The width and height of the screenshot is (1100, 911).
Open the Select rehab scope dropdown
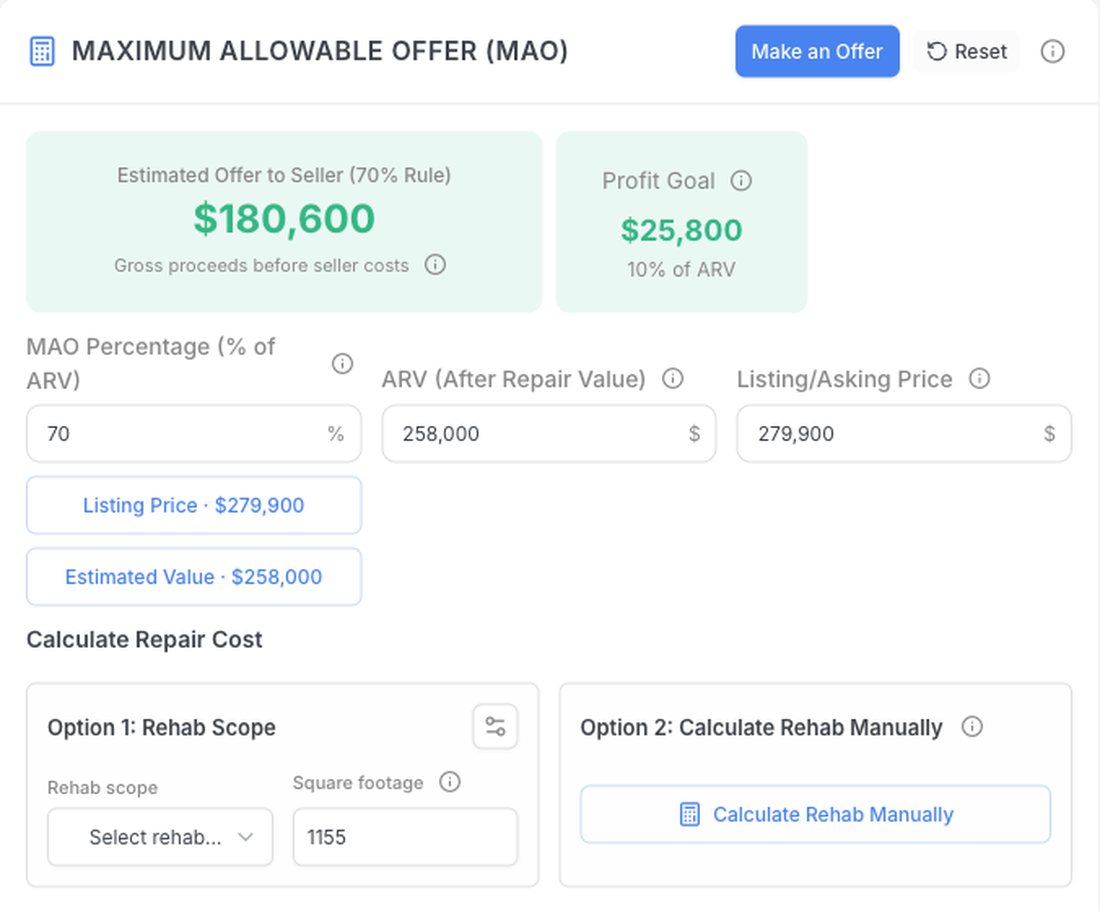pos(160,837)
